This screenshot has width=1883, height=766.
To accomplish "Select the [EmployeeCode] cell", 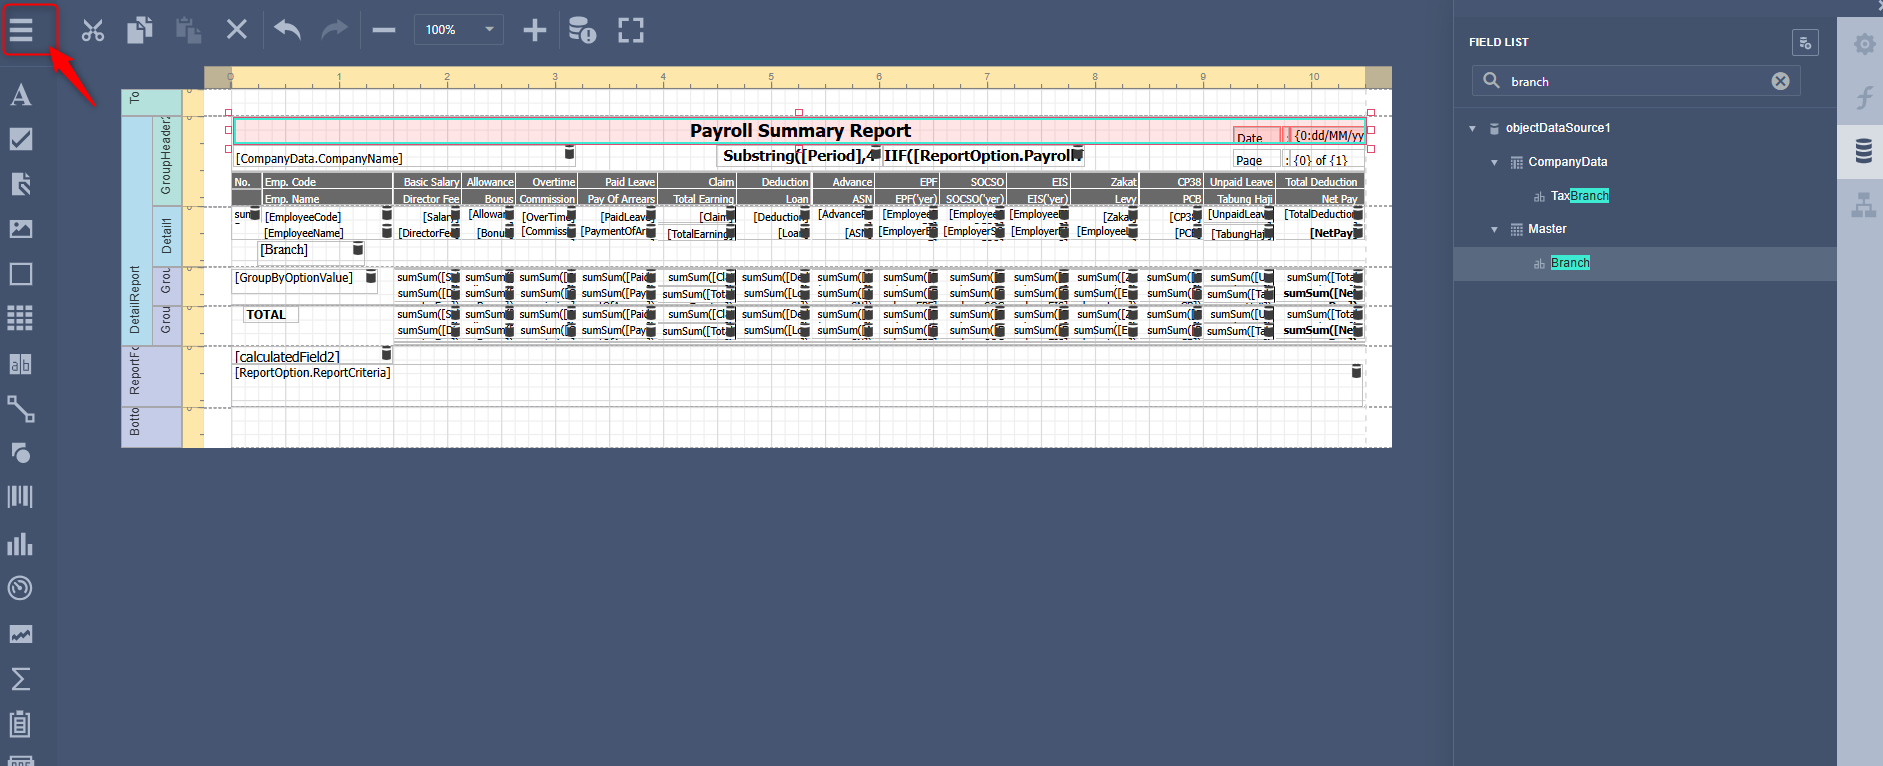I will 326,217.
